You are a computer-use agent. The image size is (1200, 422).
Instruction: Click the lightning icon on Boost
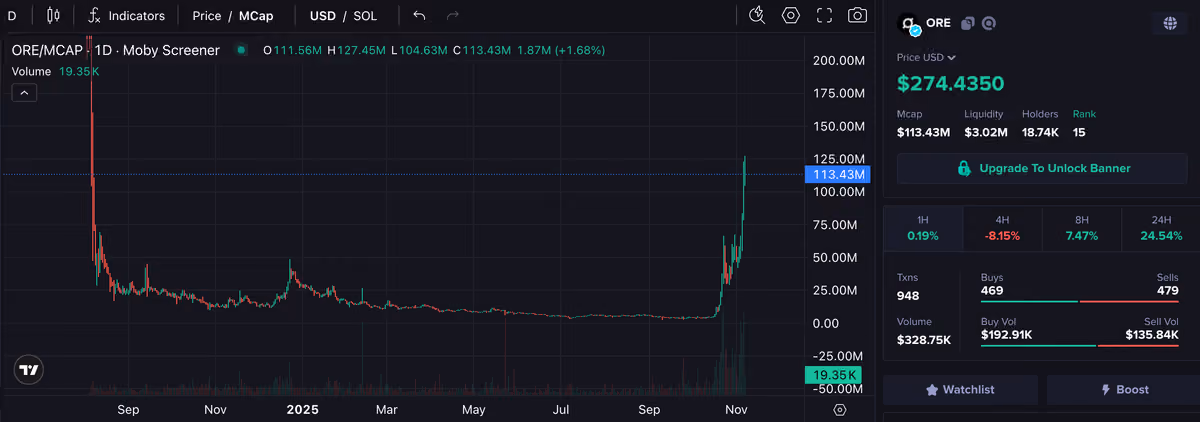click(x=1106, y=390)
